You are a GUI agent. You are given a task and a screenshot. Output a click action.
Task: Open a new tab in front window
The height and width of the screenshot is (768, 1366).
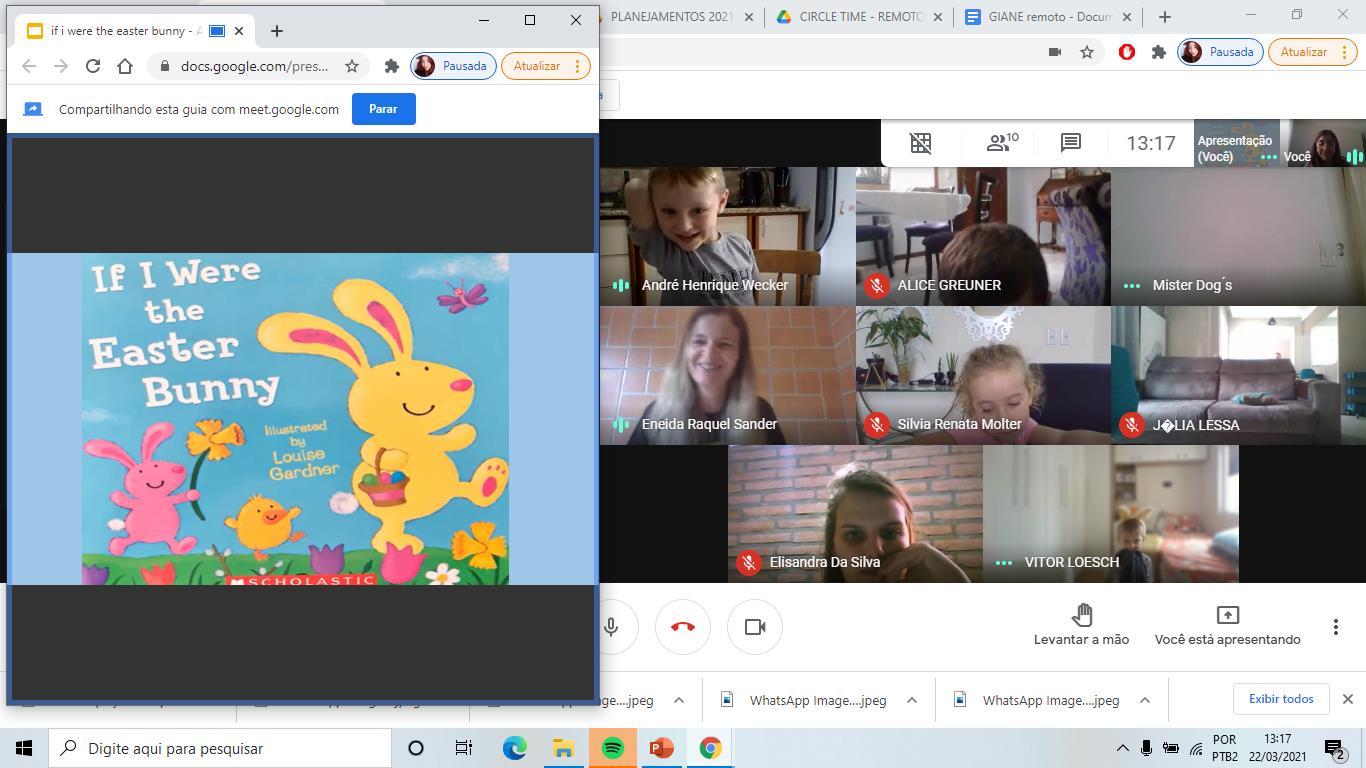pyautogui.click(x=277, y=31)
